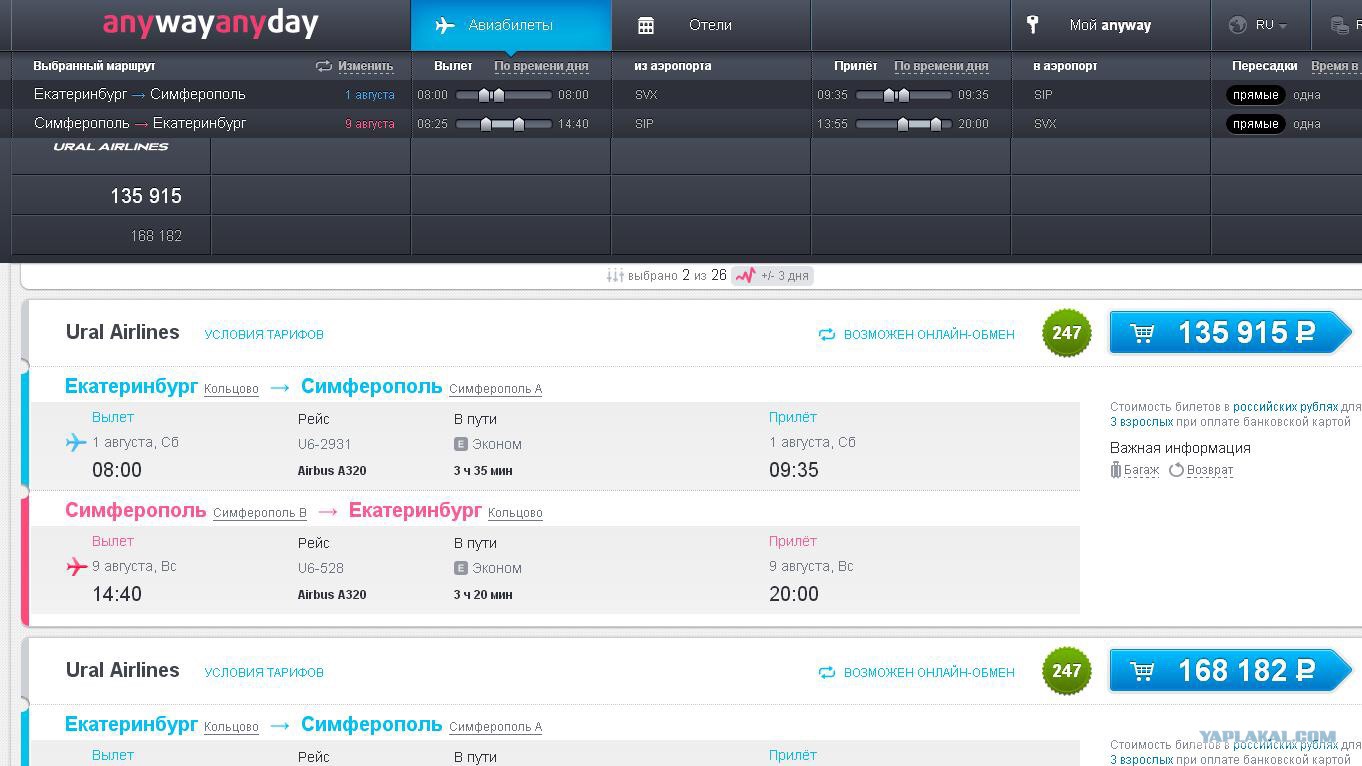
Task: Buy the ticket for 168 182 ₽
Action: point(1230,671)
